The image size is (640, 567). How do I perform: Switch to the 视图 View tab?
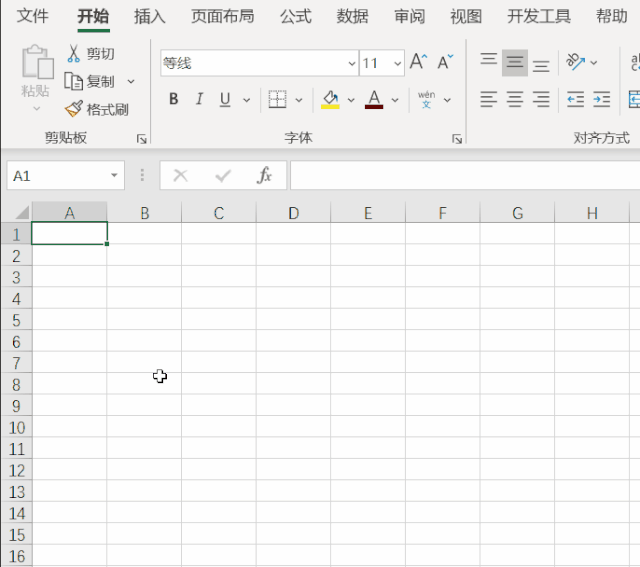pos(466,16)
